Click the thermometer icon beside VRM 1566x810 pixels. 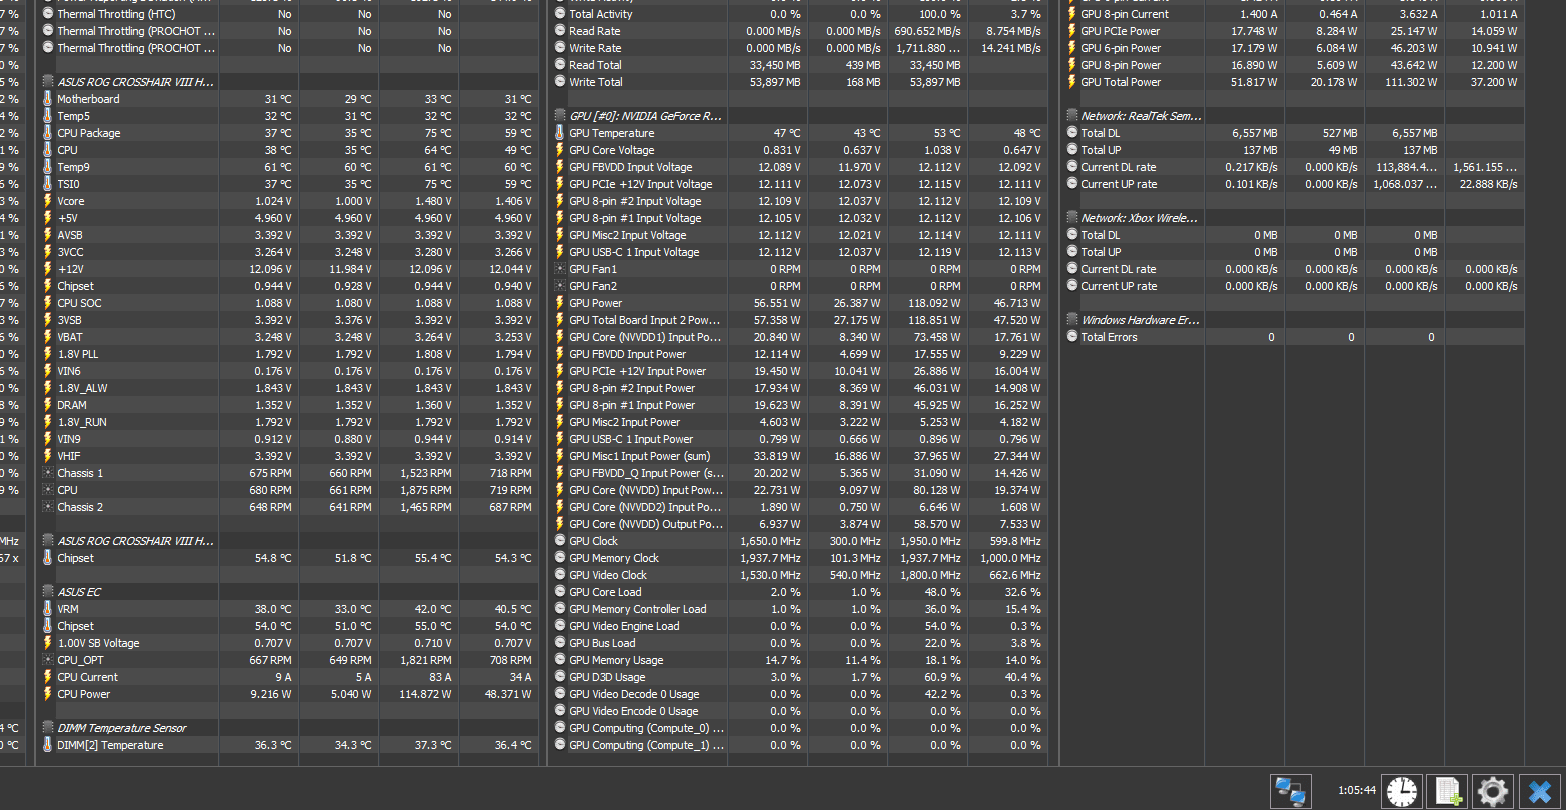[48, 609]
